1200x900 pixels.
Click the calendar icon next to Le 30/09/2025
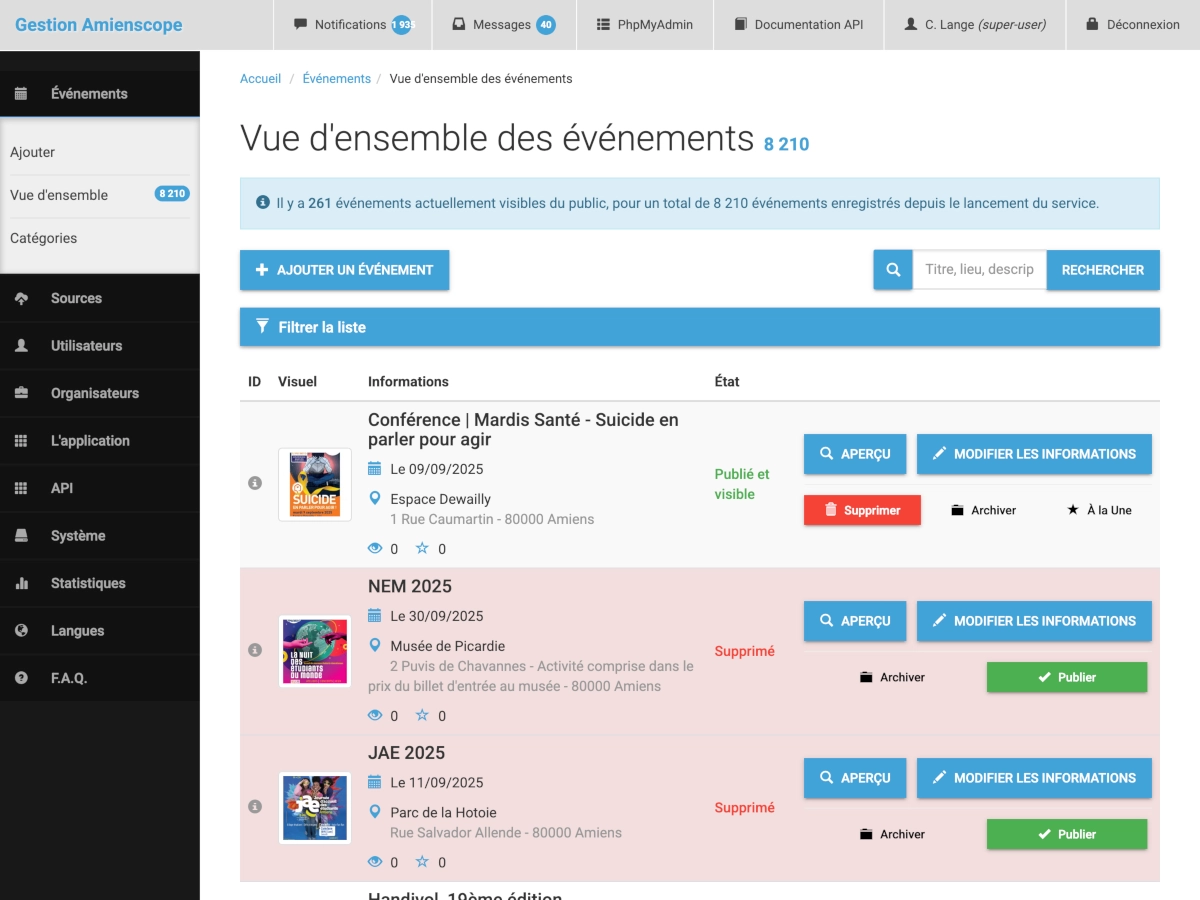coord(375,615)
